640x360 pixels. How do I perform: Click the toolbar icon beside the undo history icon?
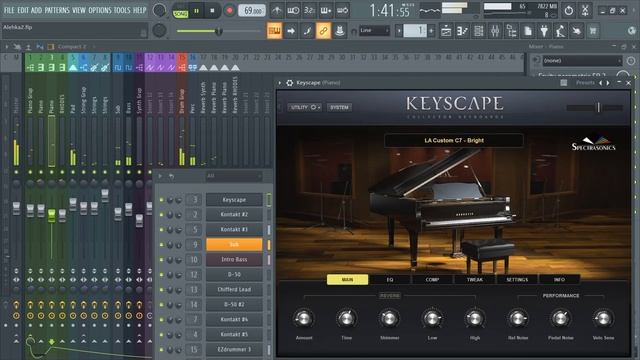(x=585, y=11)
